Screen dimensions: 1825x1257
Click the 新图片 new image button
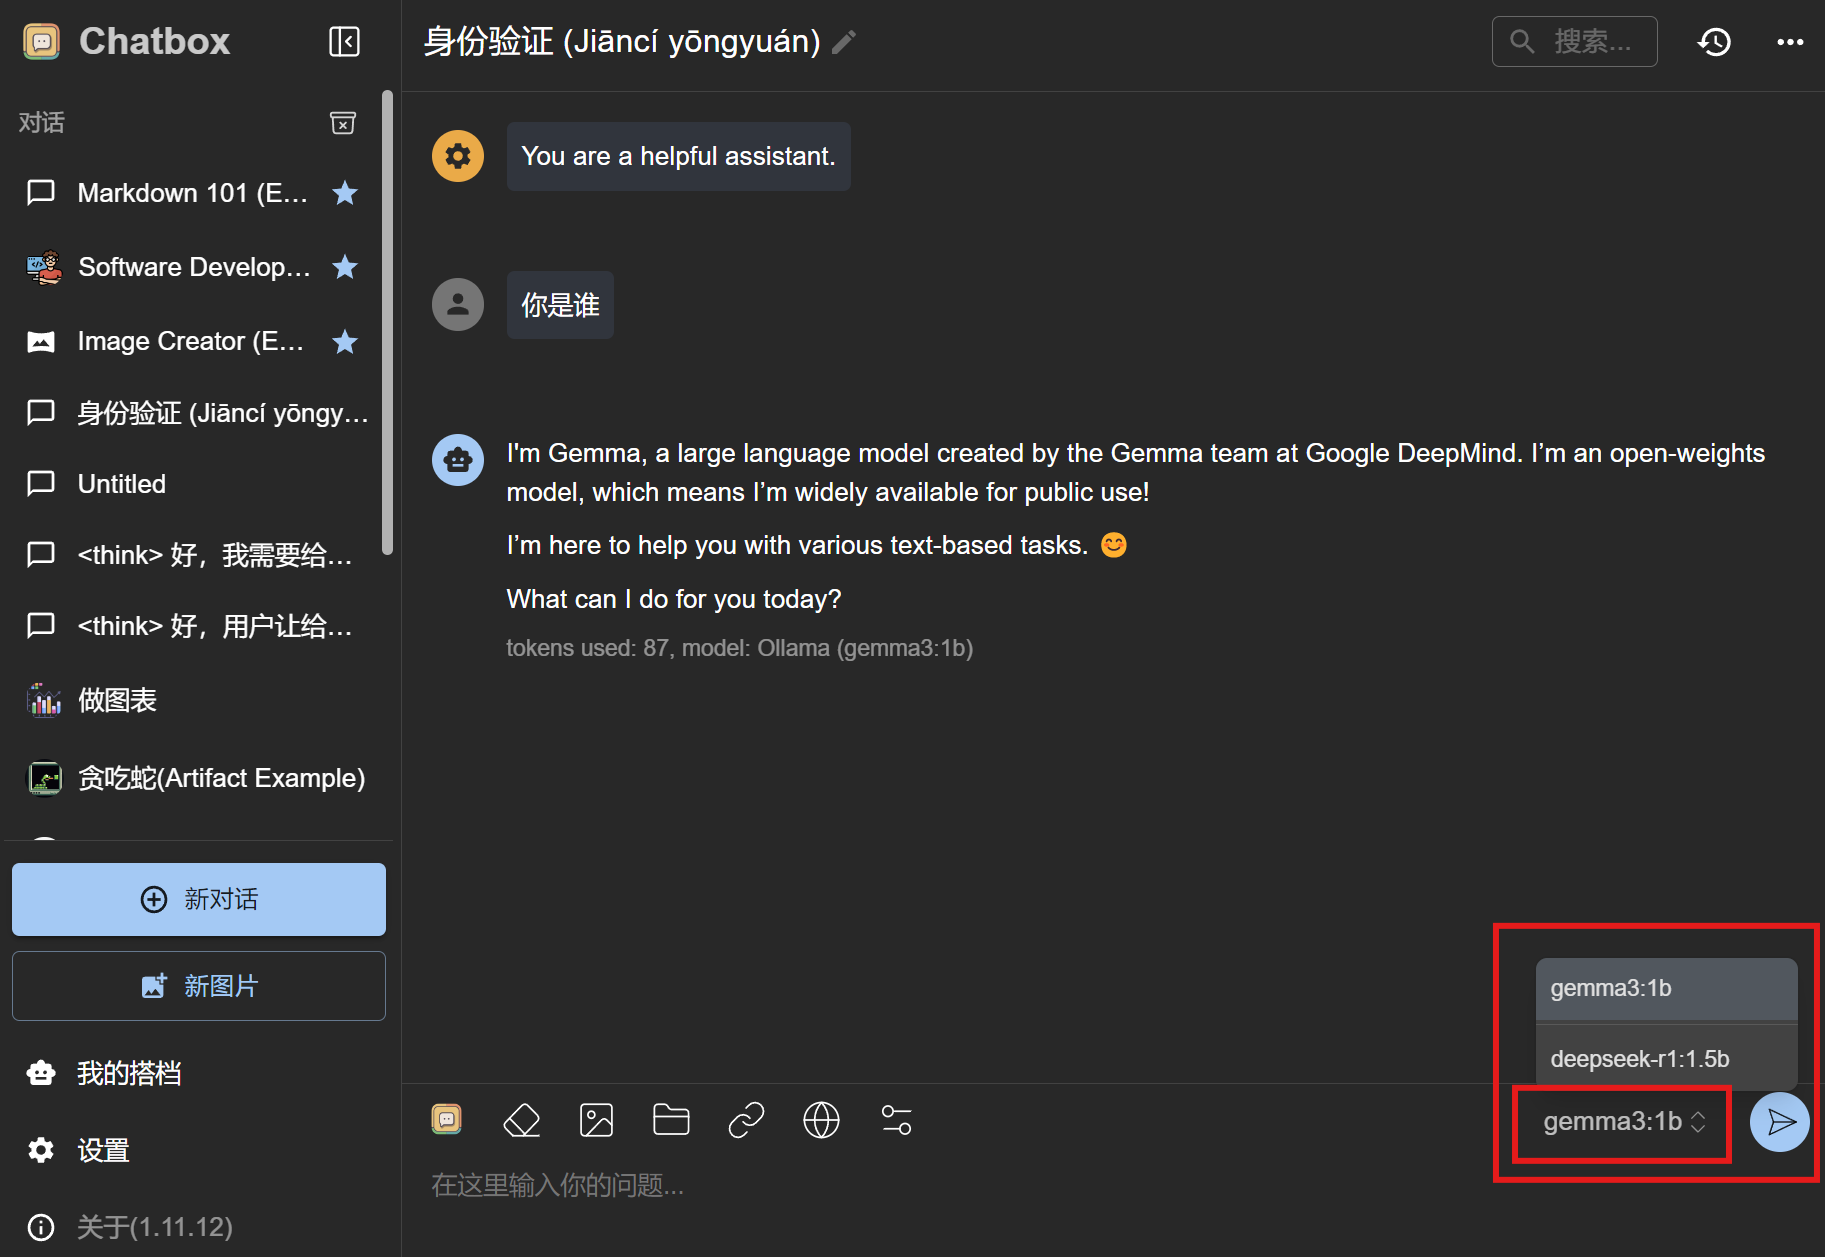click(x=199, y=986)
